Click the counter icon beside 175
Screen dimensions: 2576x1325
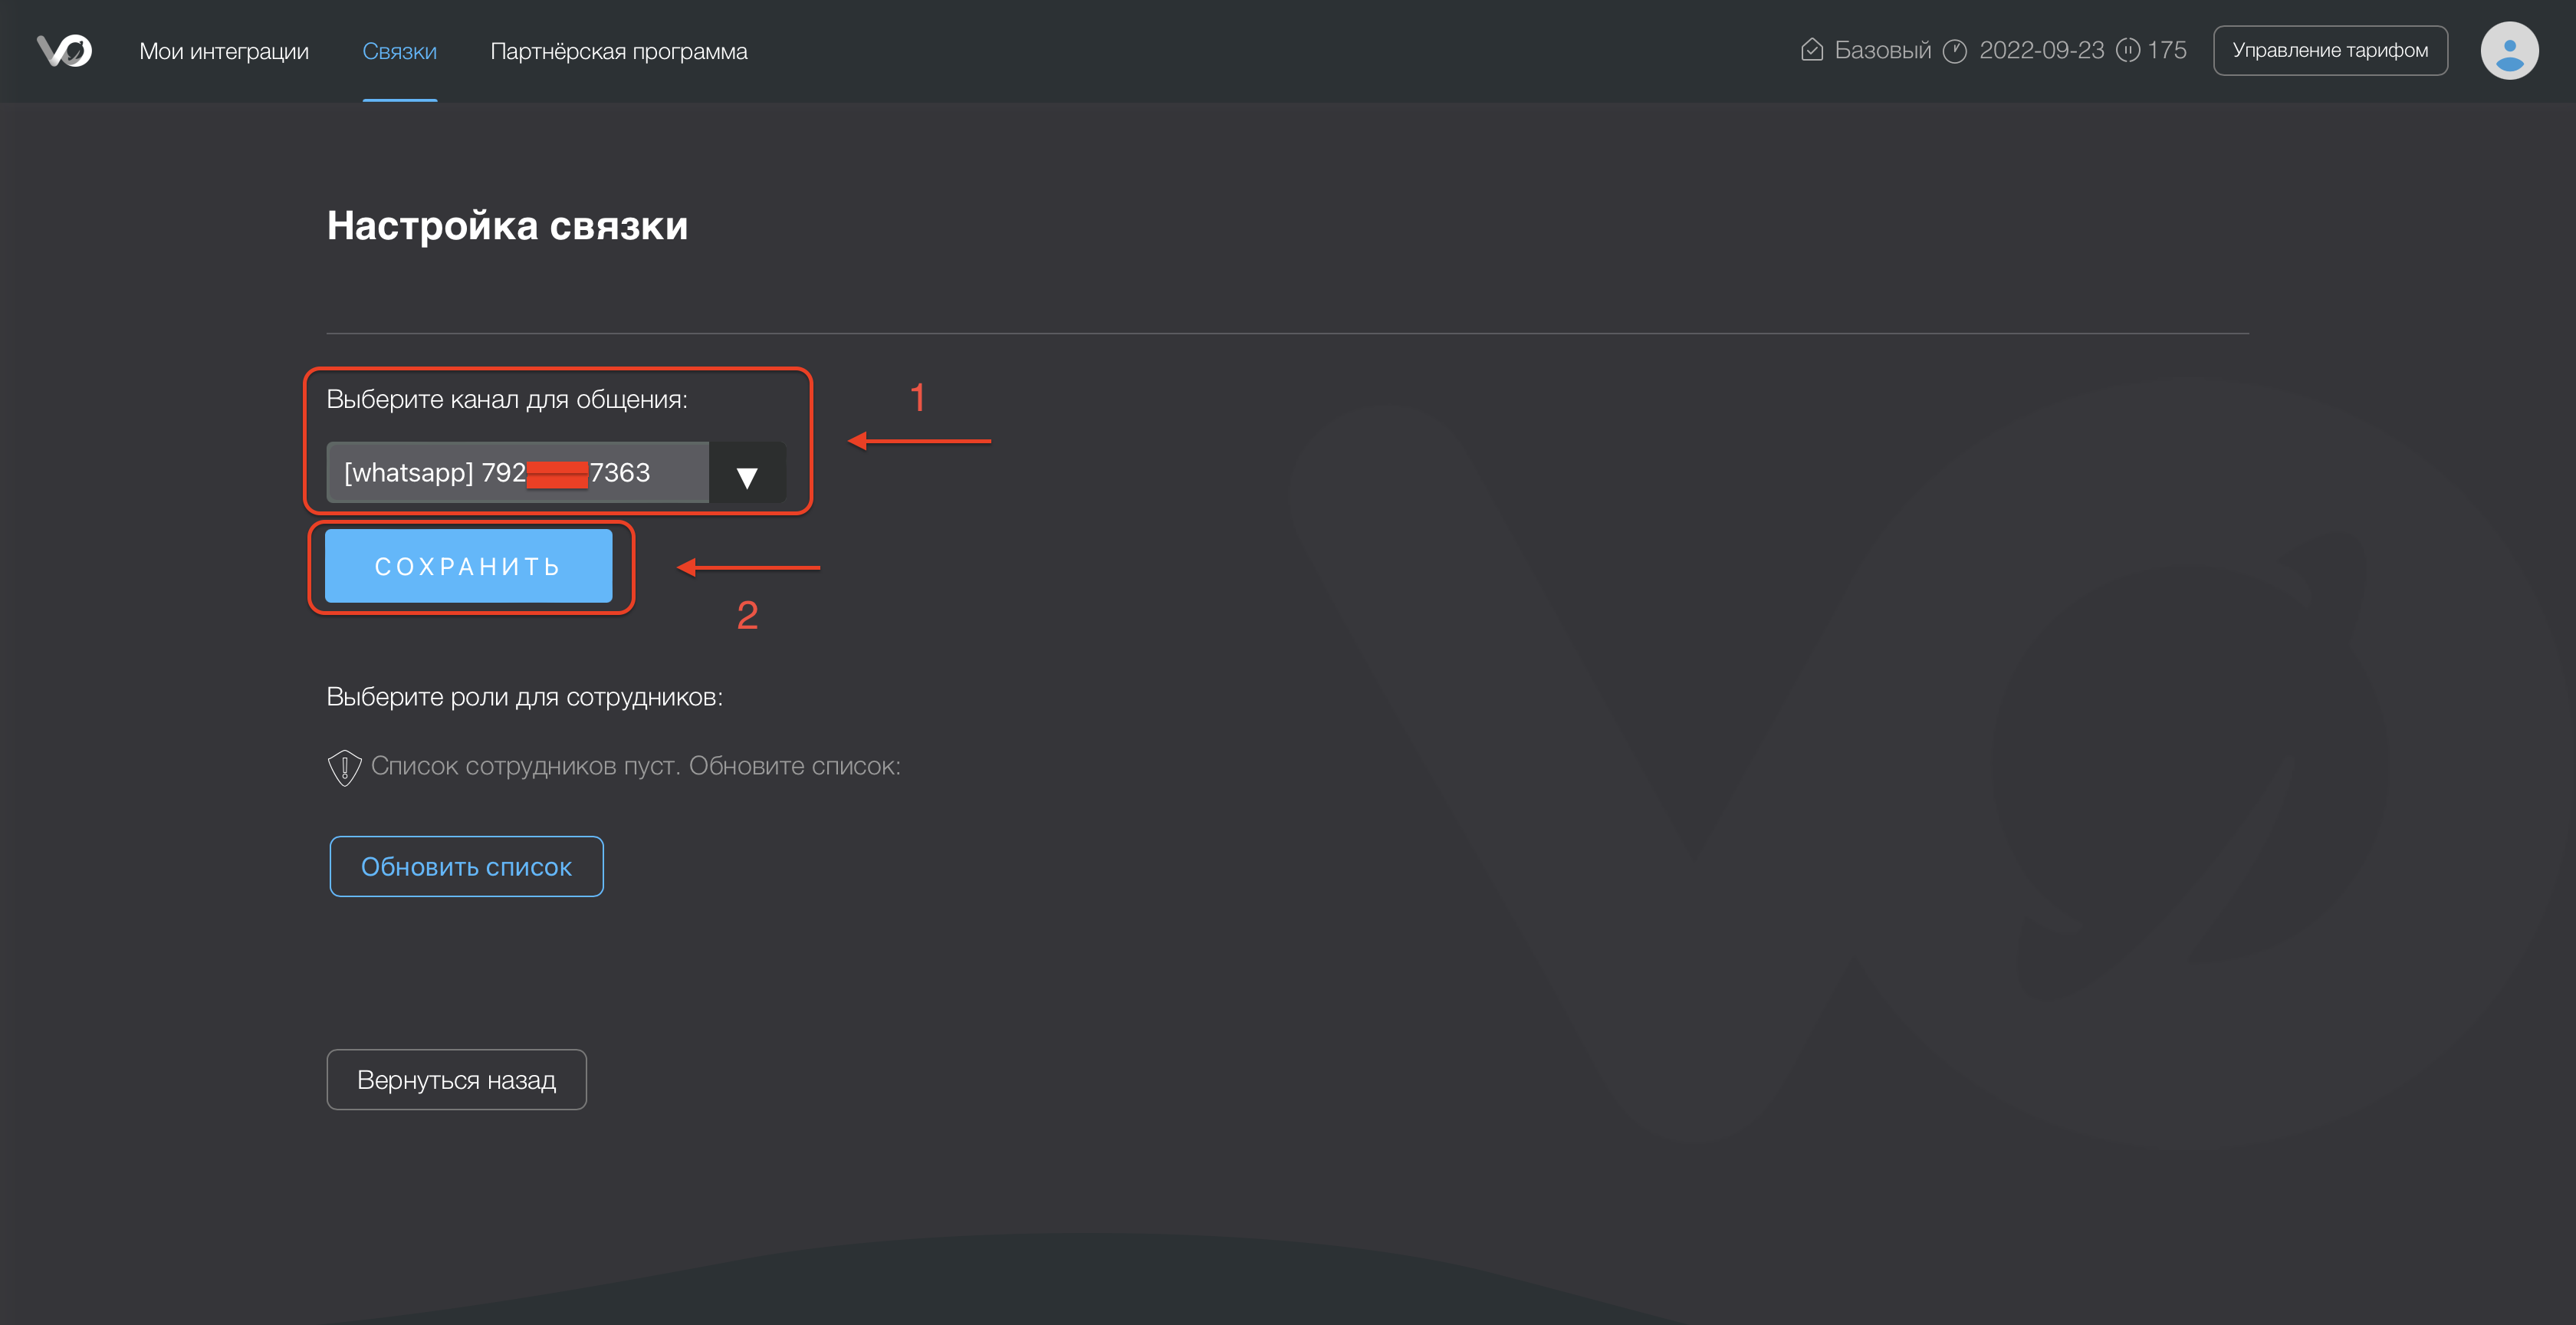coord(2128,50)
